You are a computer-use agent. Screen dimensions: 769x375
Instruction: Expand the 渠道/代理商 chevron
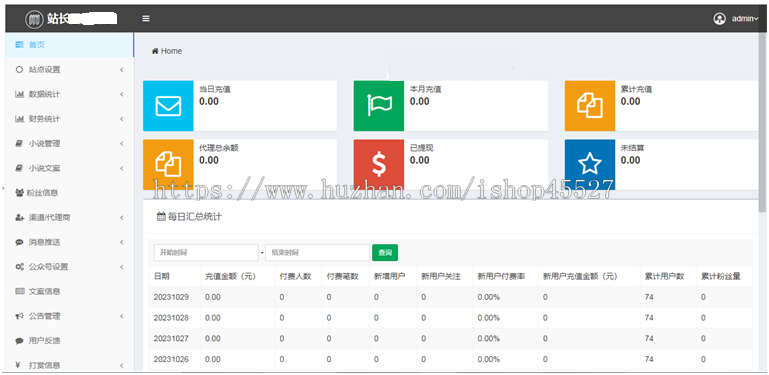click(122, 217)
